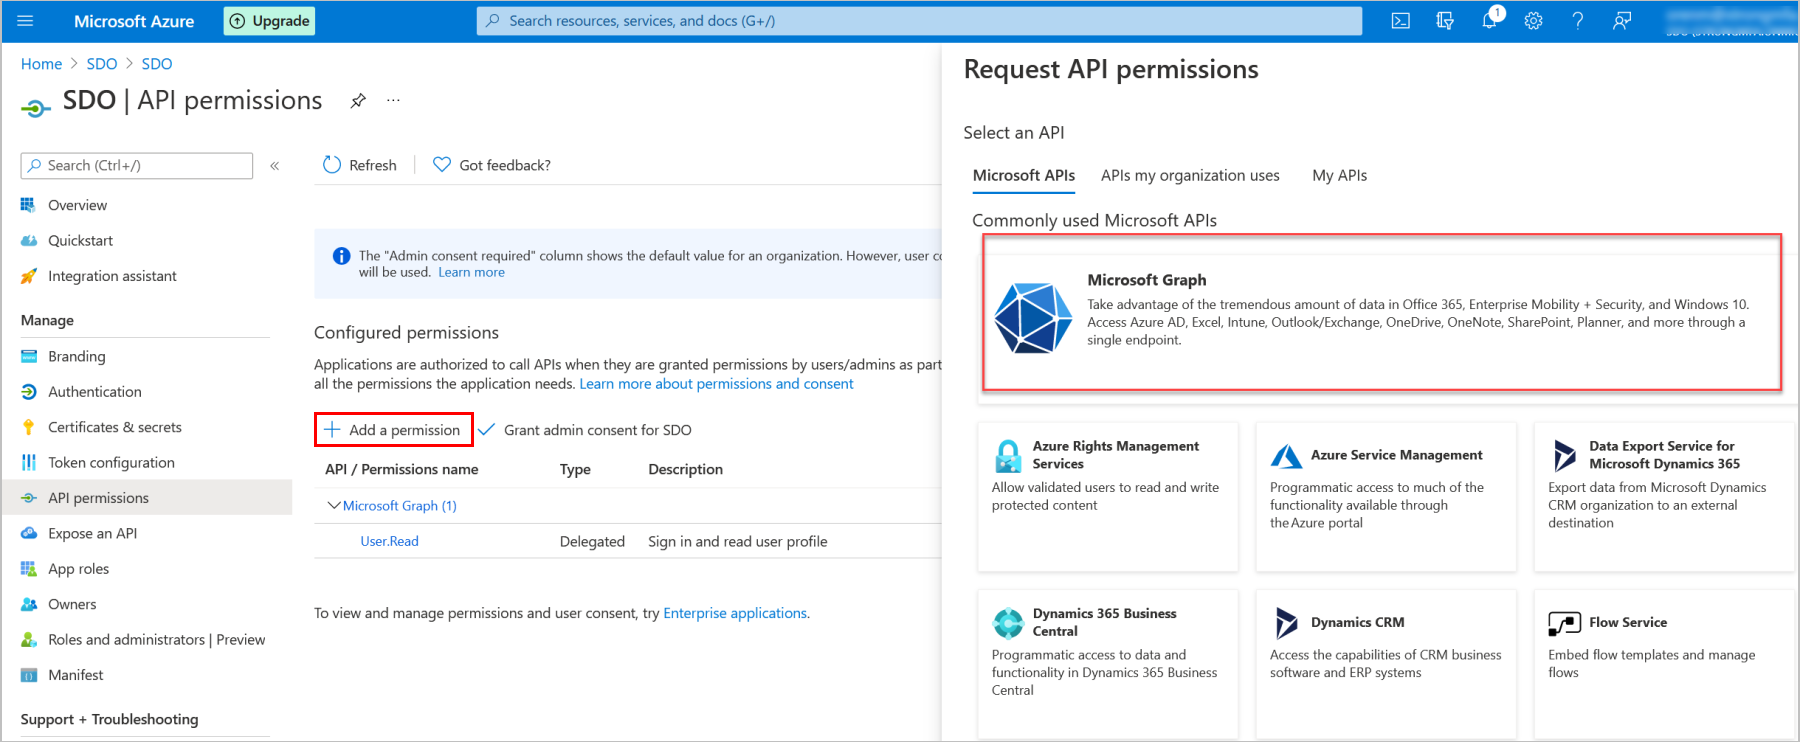The width and height of the screenshot is (1800, 742).
Task: Click the Certificates & secrets key icon
Action: click(x=28, y=427)
